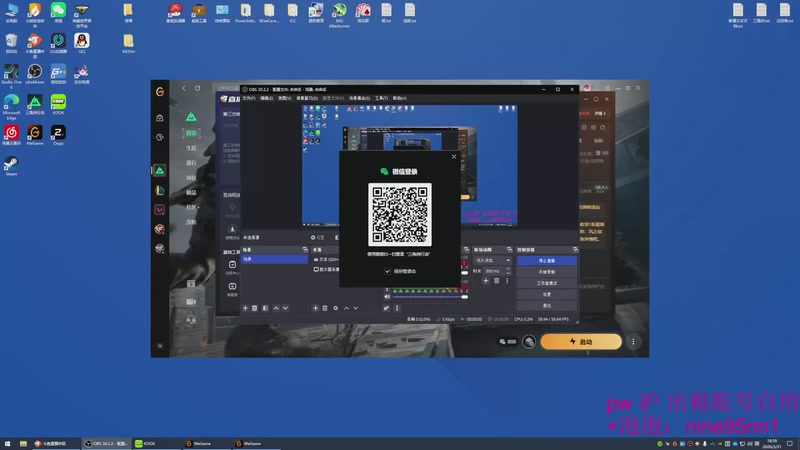Screen dimensions: 800x450
Task: Open the MSI Afterburner desktop shortcut
Action: coord(339,14)
